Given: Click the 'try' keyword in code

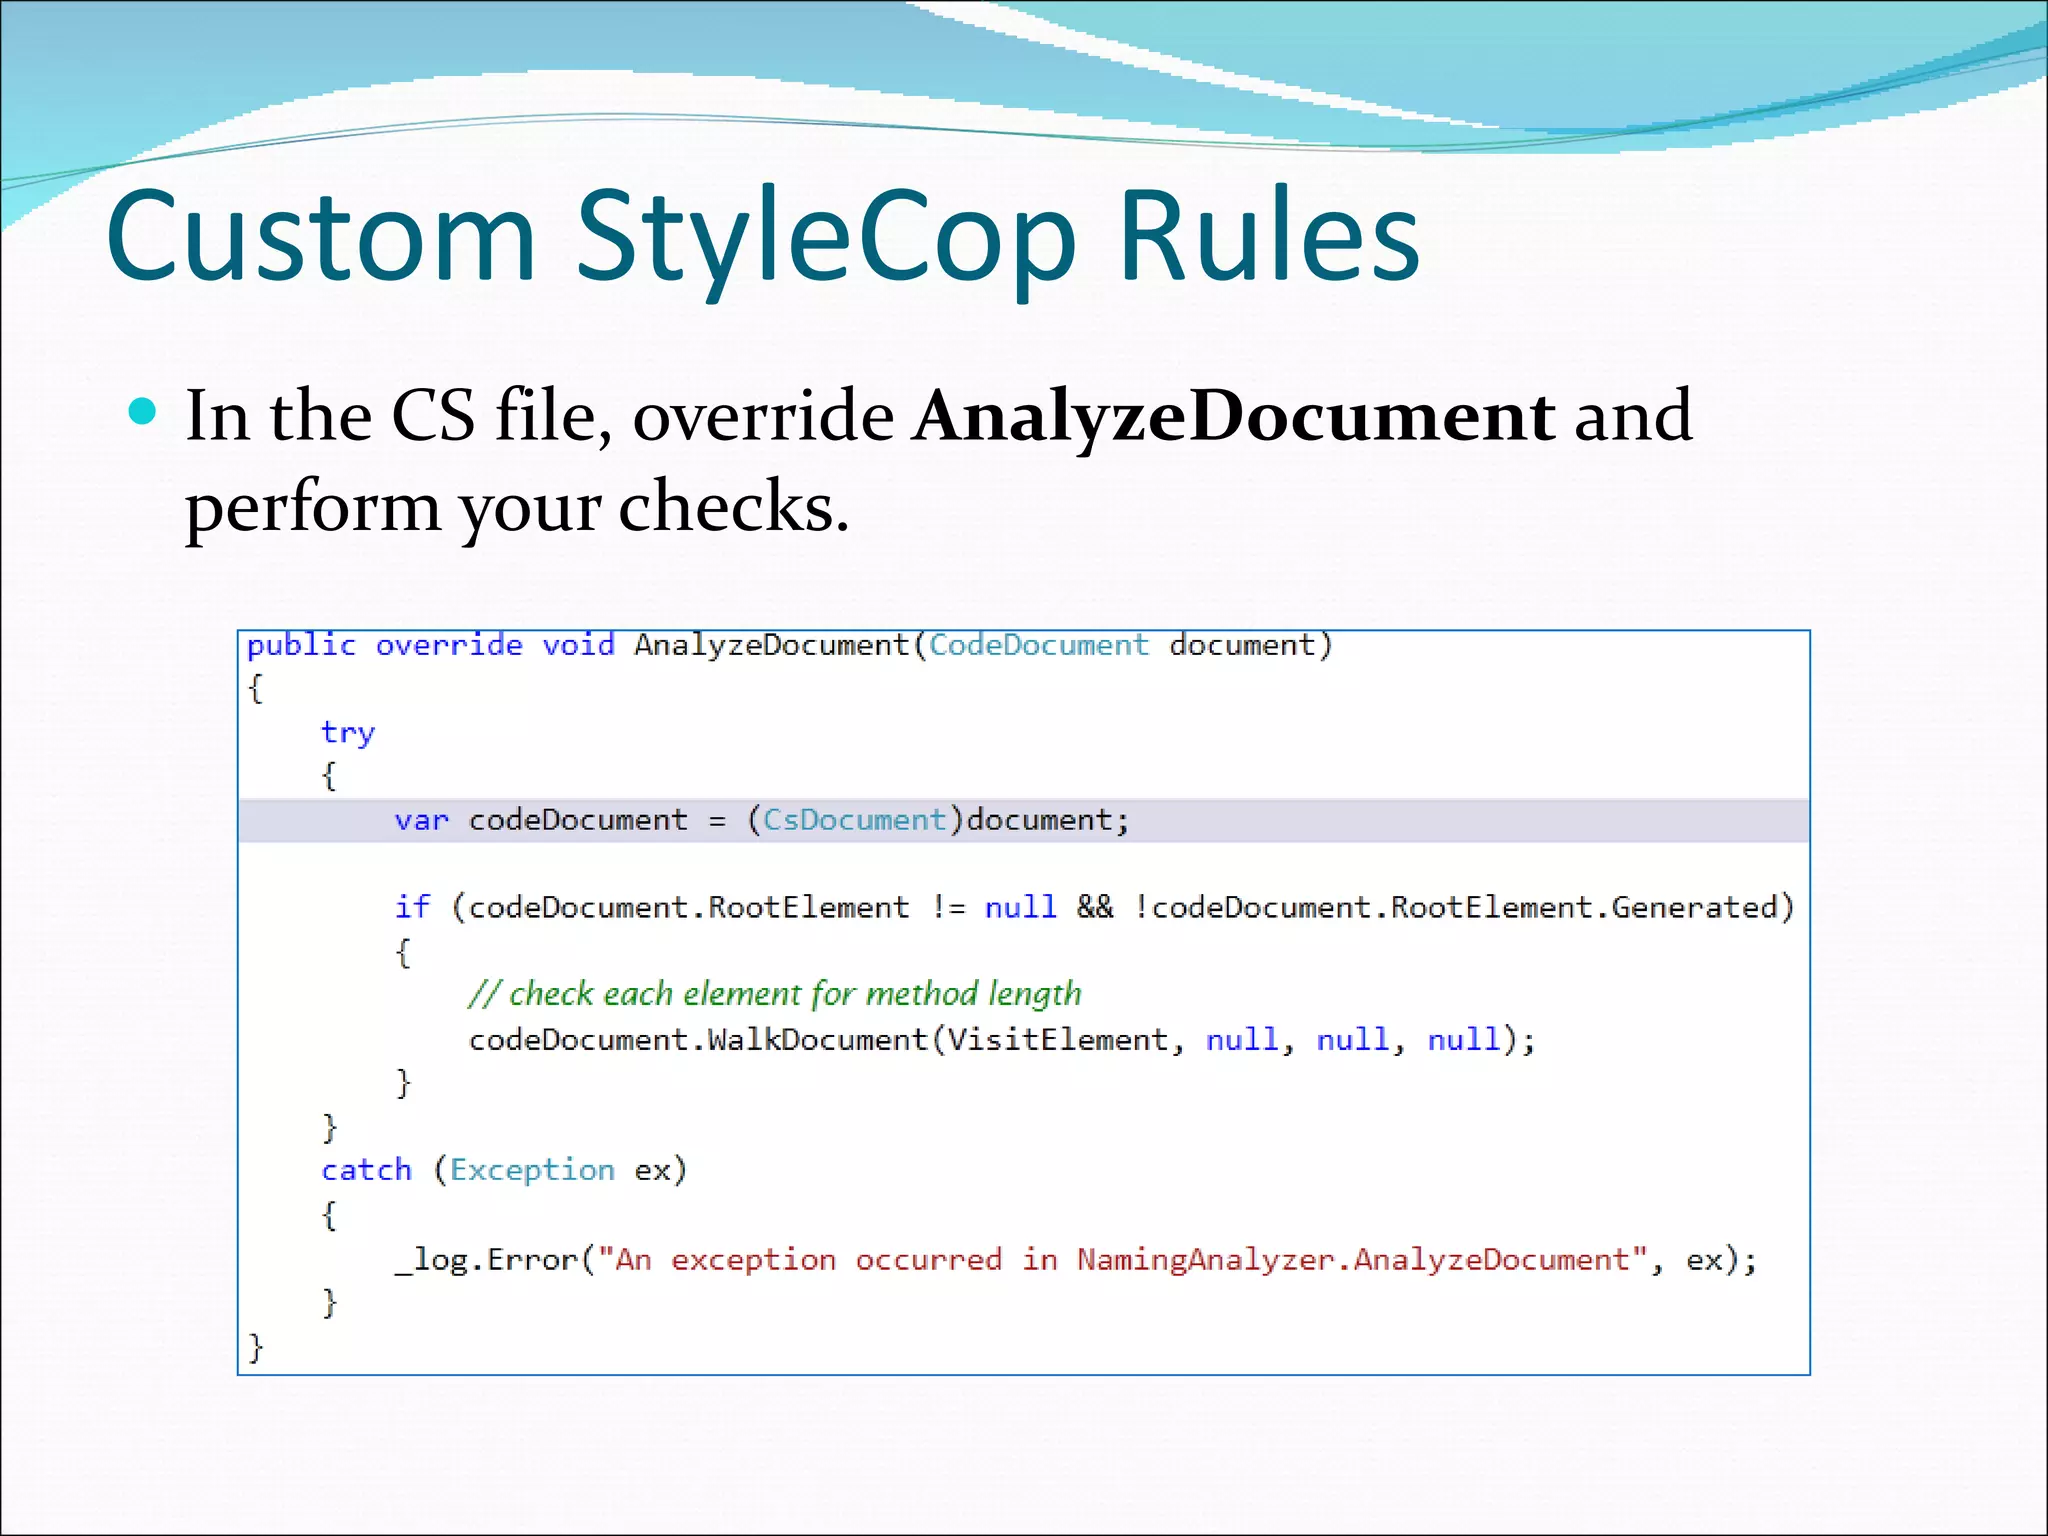Looking at the screenshot, I should click(348, 734).
